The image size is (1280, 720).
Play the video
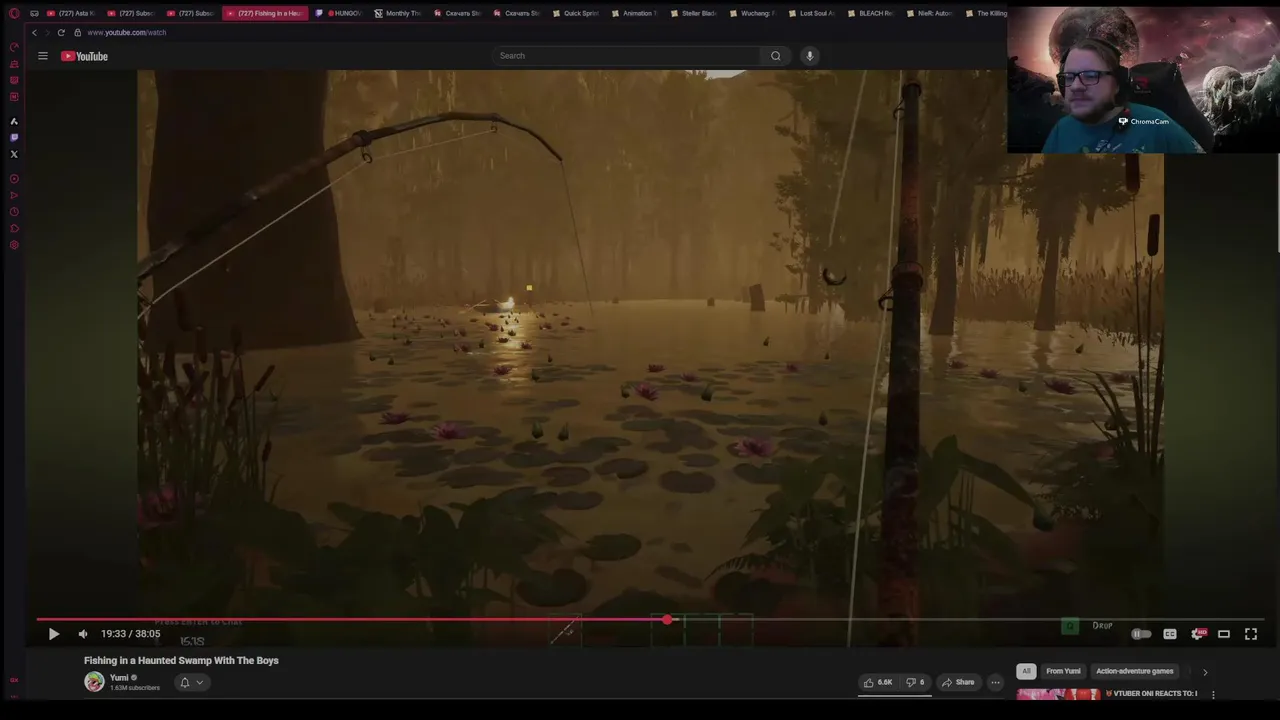pyautogui.click(x=54, y=634)
